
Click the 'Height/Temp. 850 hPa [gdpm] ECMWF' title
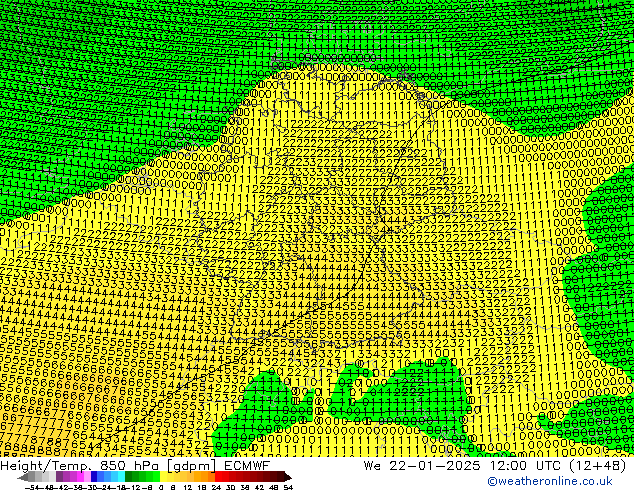(x=135, y=465)
